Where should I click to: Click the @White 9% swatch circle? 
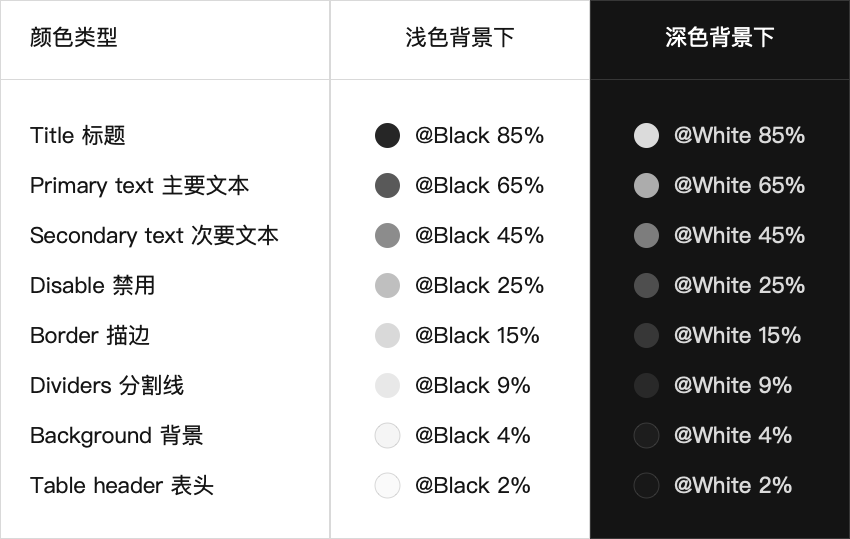point(647,385)
